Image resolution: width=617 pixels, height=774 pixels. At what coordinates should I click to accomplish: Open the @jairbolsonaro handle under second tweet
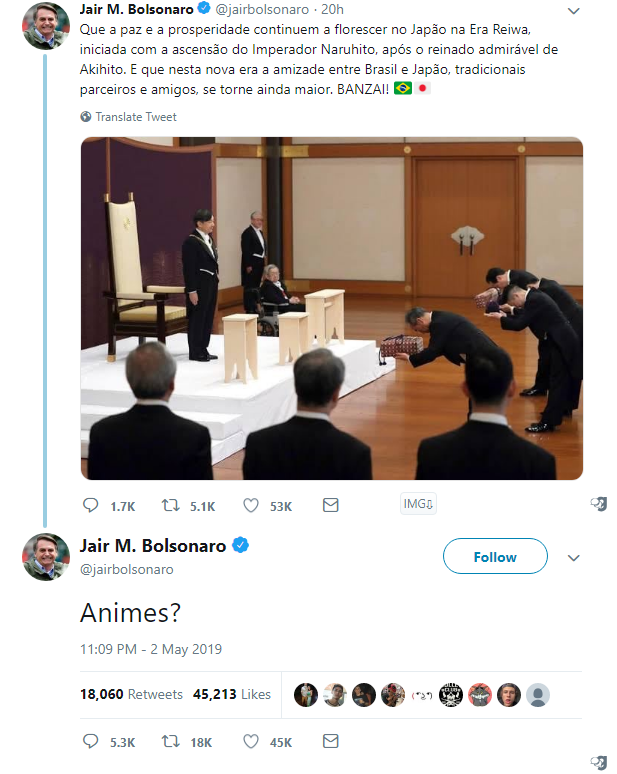click(126, 569)
